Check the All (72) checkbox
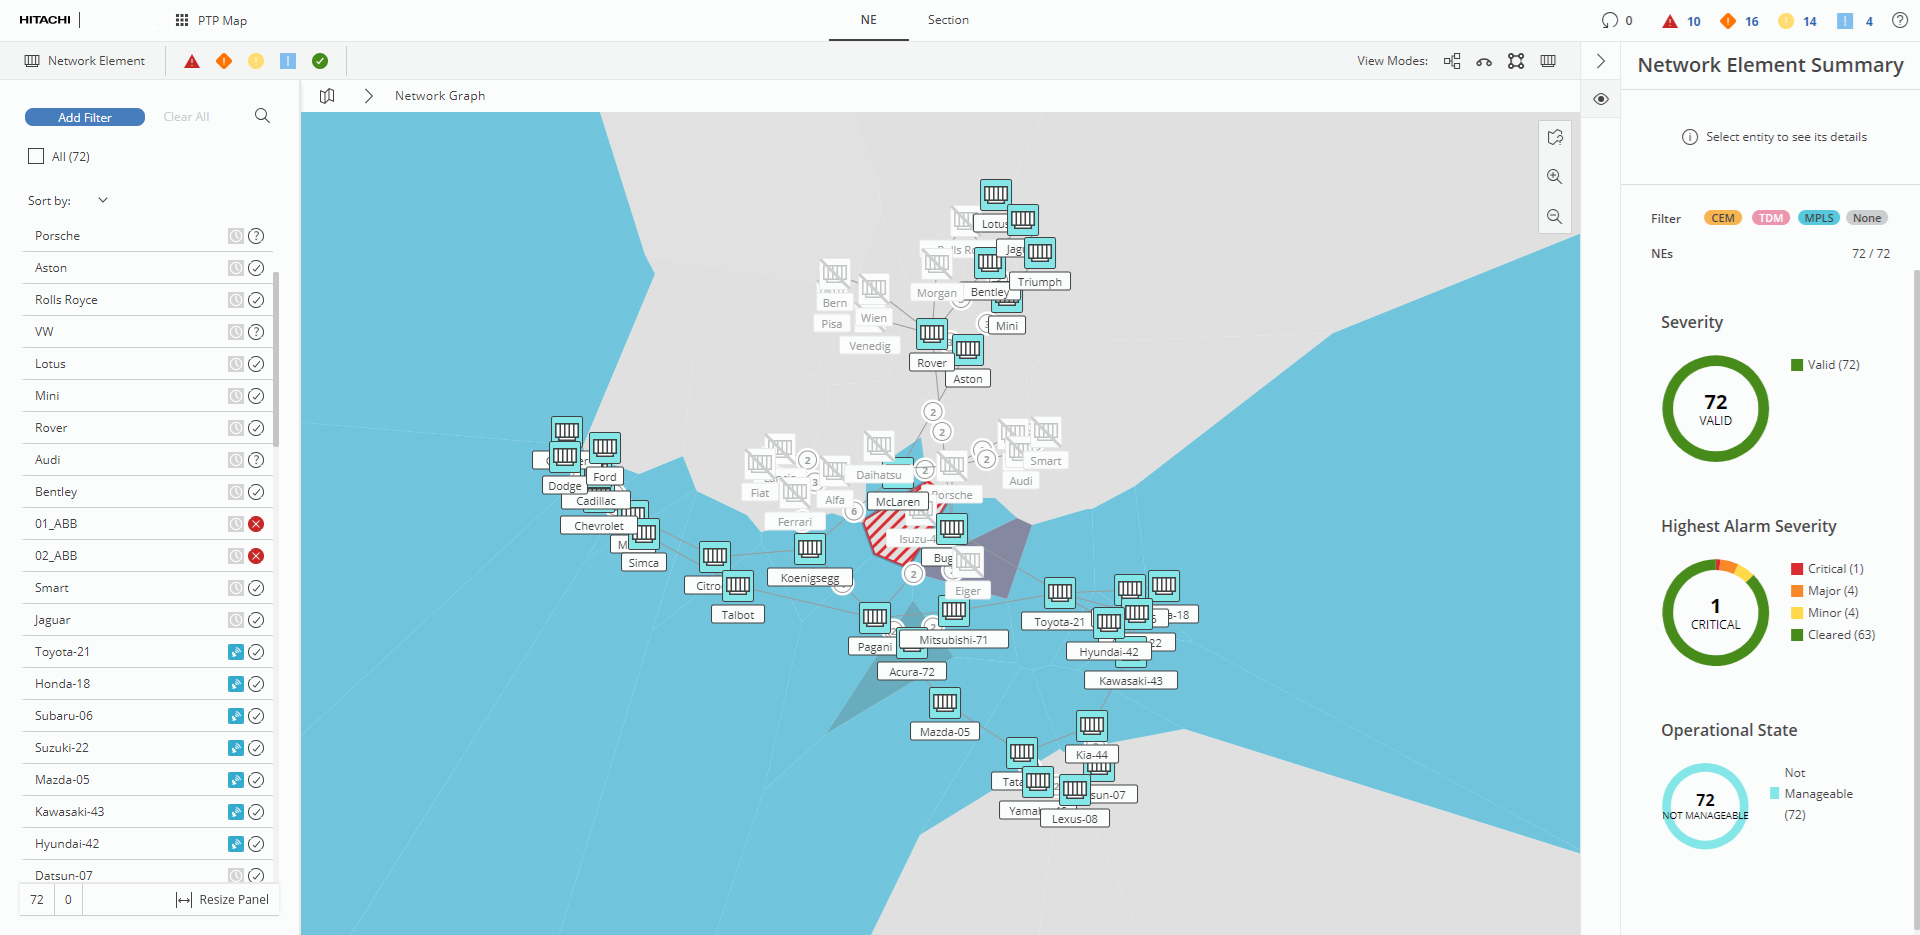Screen dimensions: 1920x935 point(37,156)
